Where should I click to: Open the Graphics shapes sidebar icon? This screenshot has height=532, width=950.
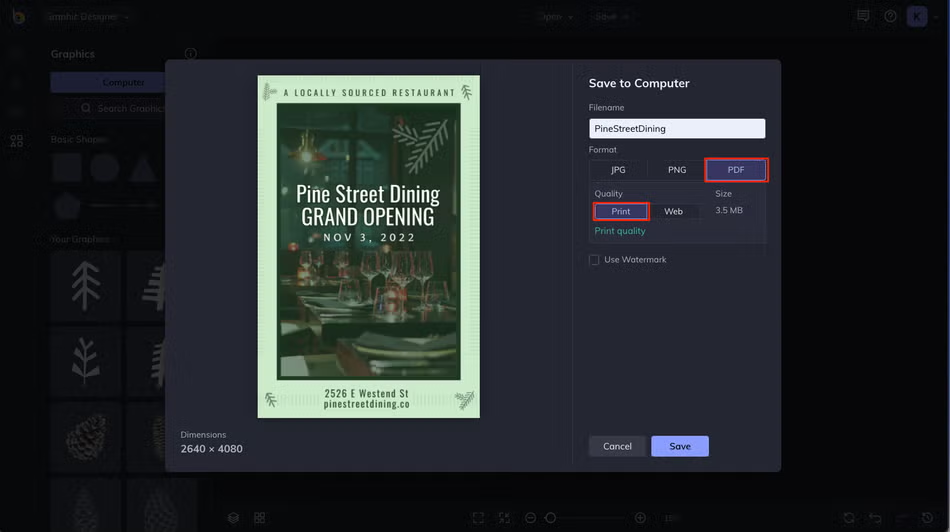pos(17,141)
